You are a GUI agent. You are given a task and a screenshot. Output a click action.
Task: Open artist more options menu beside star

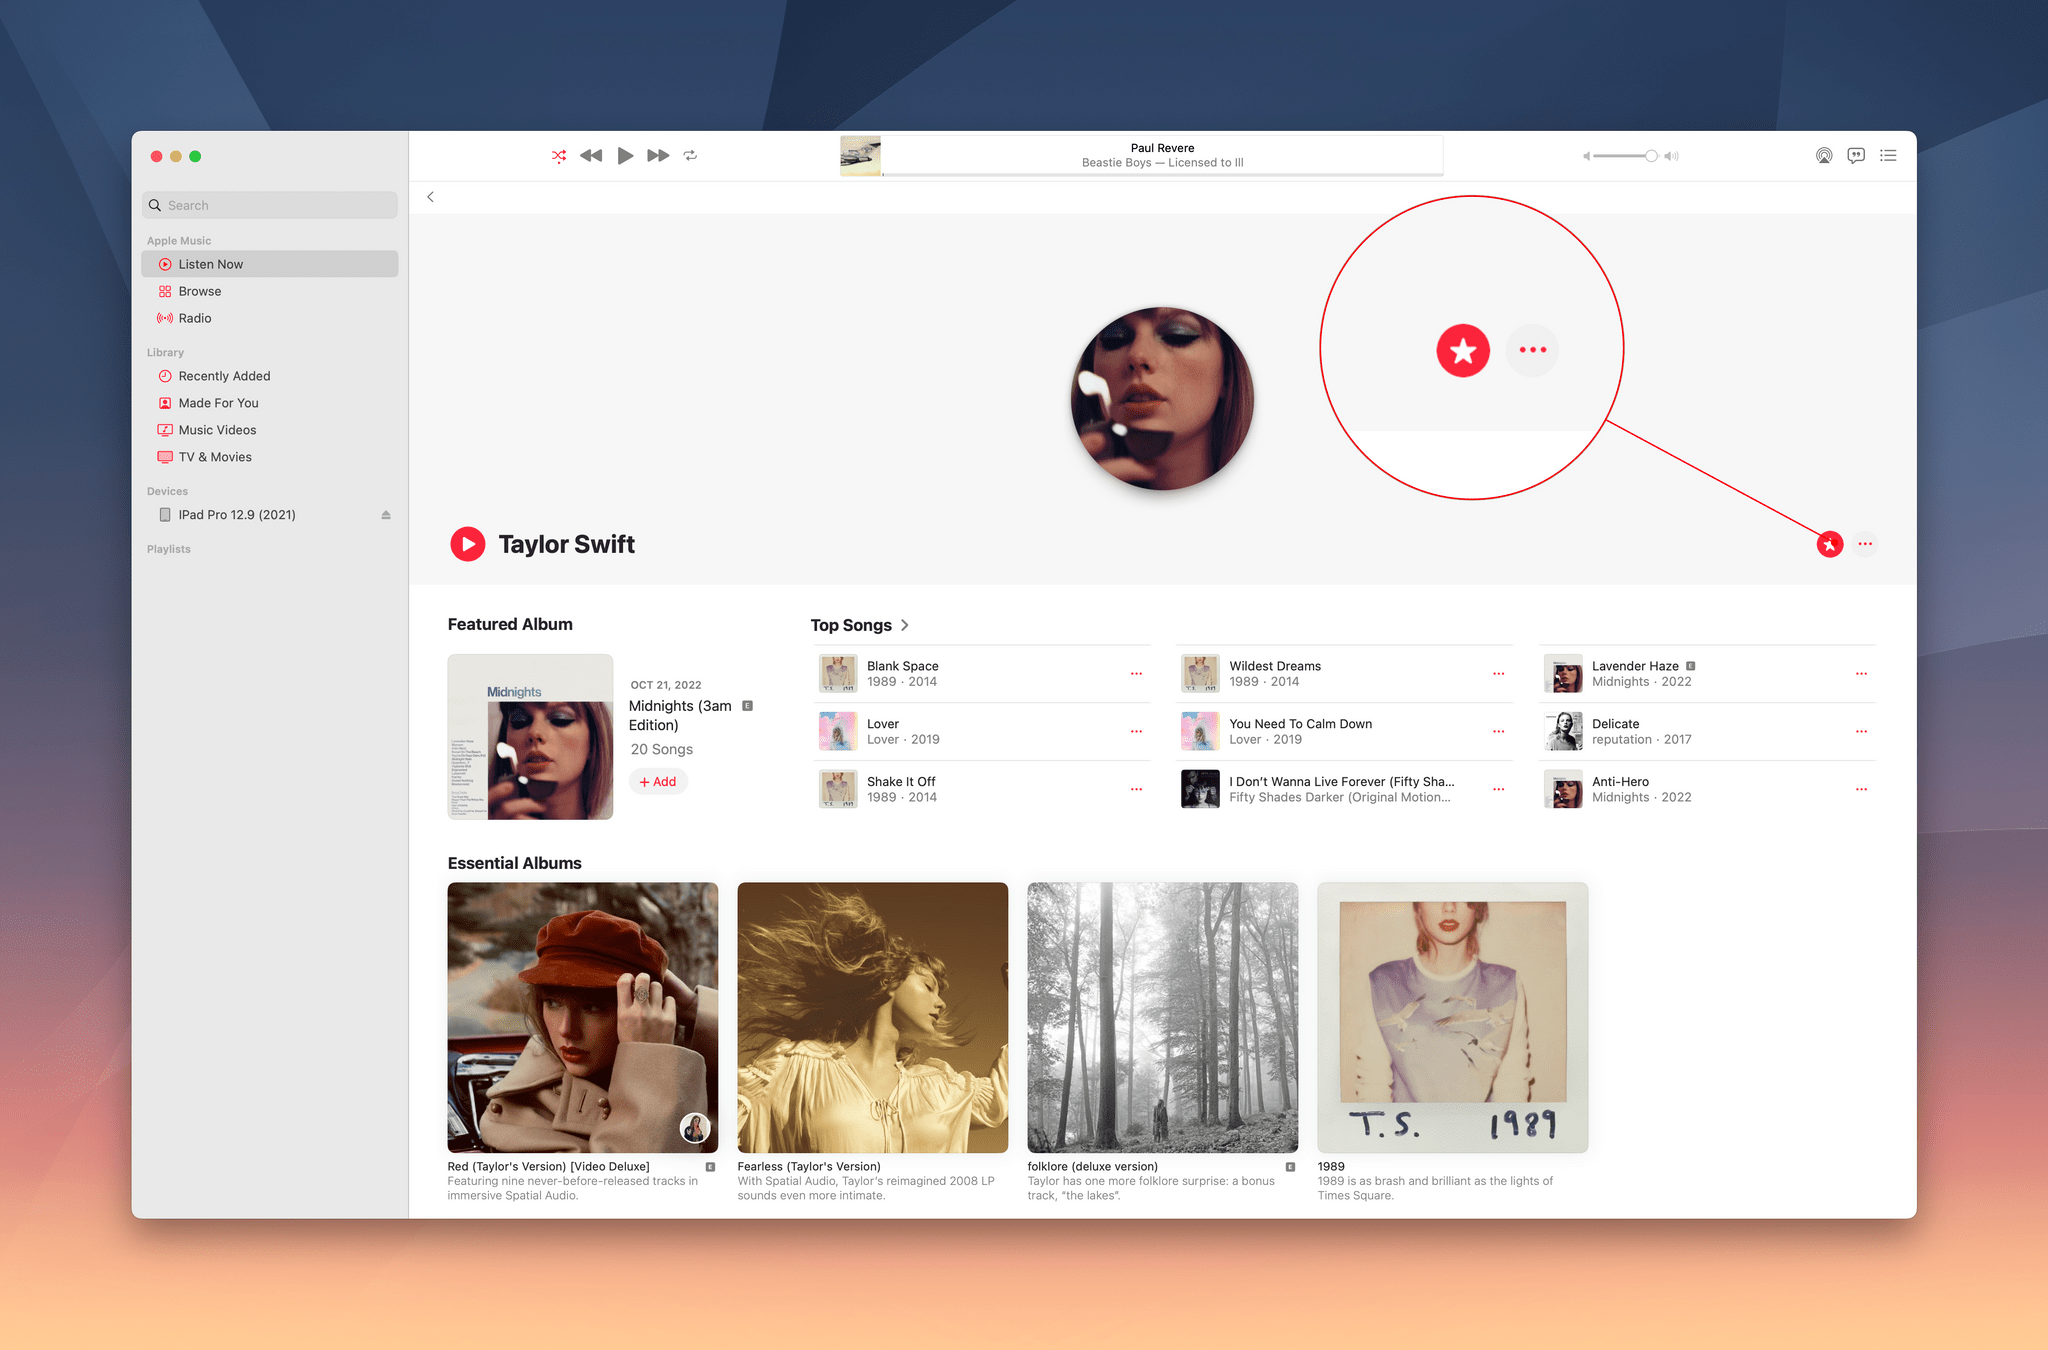[x=1865, y=544]
